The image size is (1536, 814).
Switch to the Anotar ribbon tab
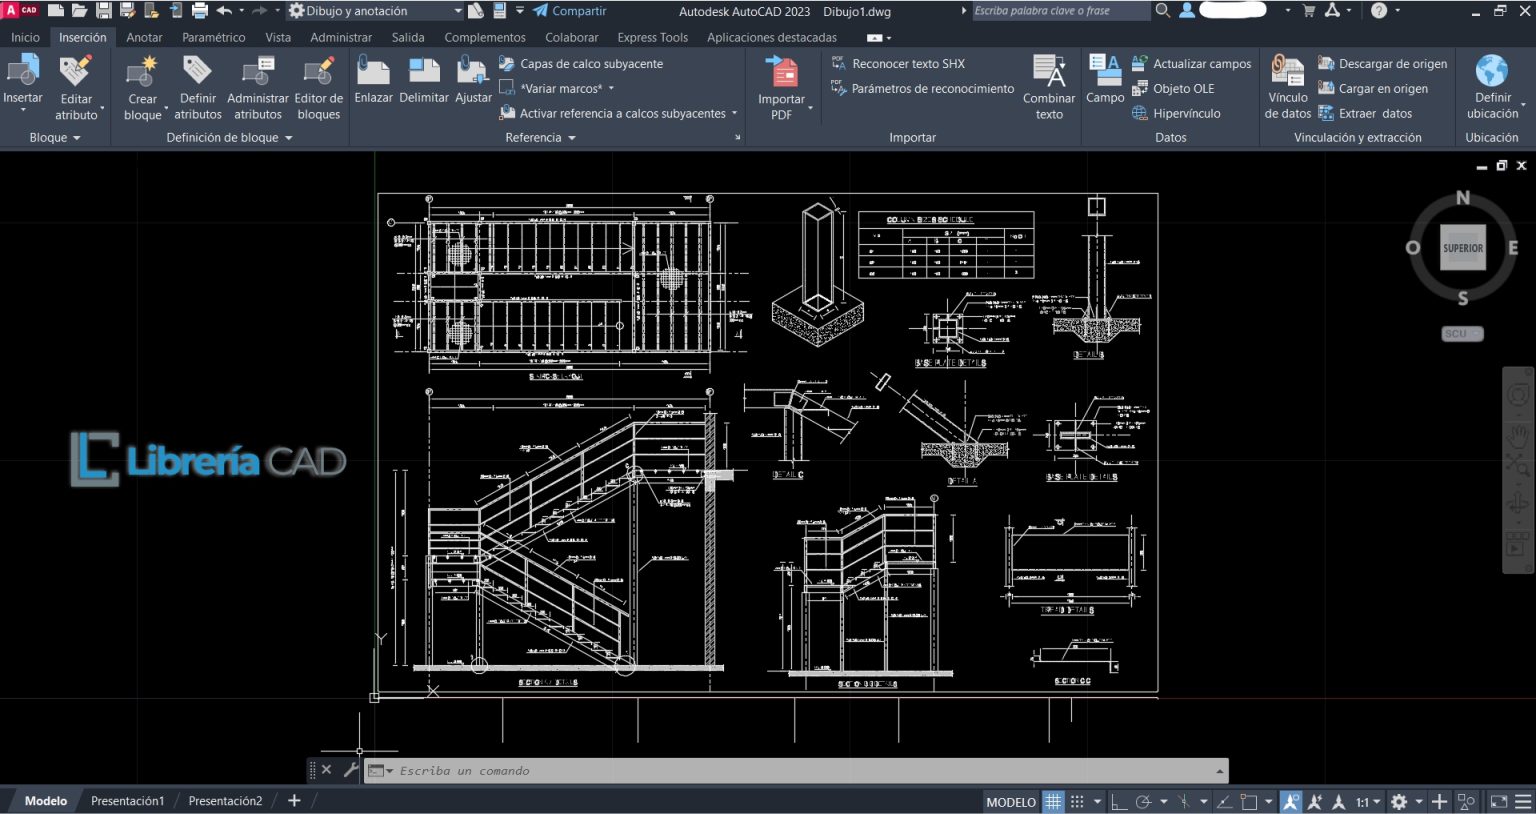(144, 37)
